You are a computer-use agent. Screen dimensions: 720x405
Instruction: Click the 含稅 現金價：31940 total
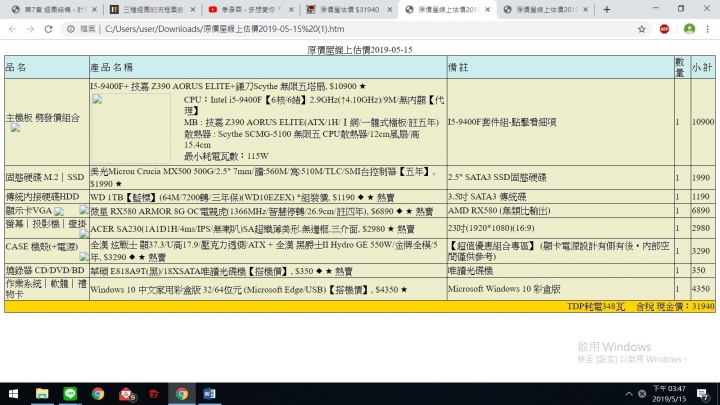click(x=675, y=307)
